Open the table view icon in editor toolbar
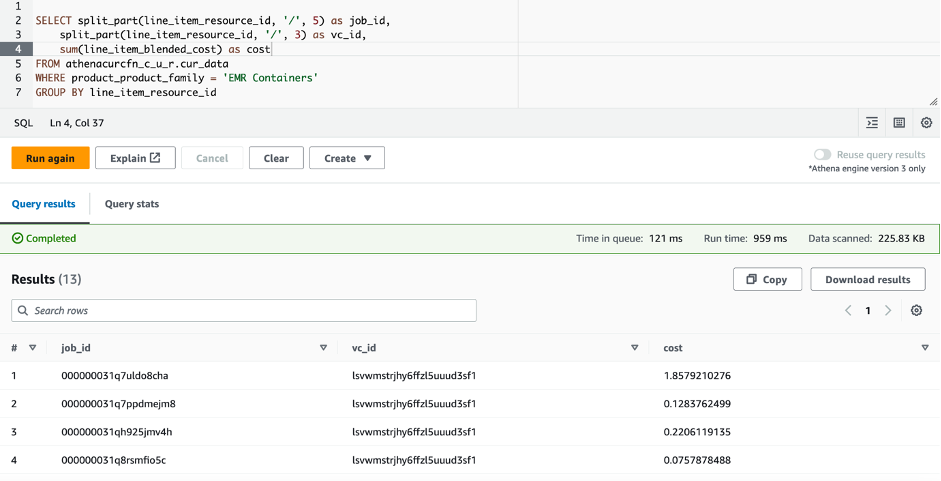 [899, 123]
